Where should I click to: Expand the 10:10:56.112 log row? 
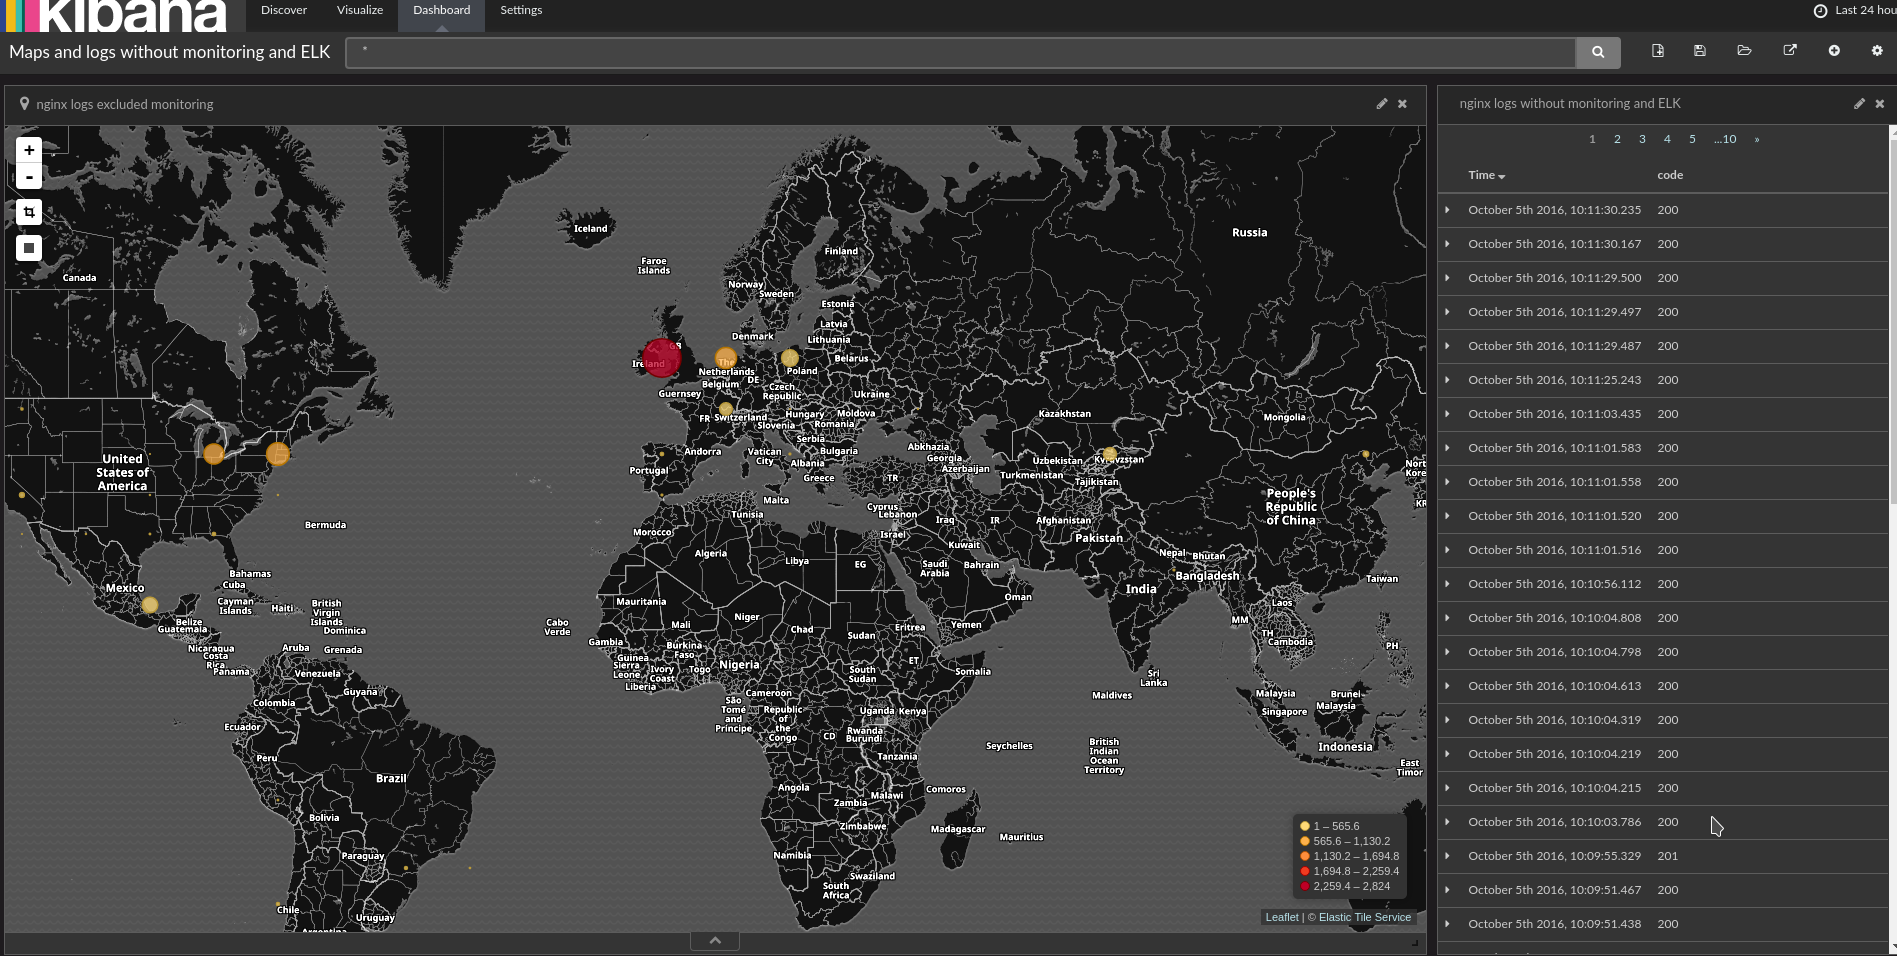tap(1447, 584)
